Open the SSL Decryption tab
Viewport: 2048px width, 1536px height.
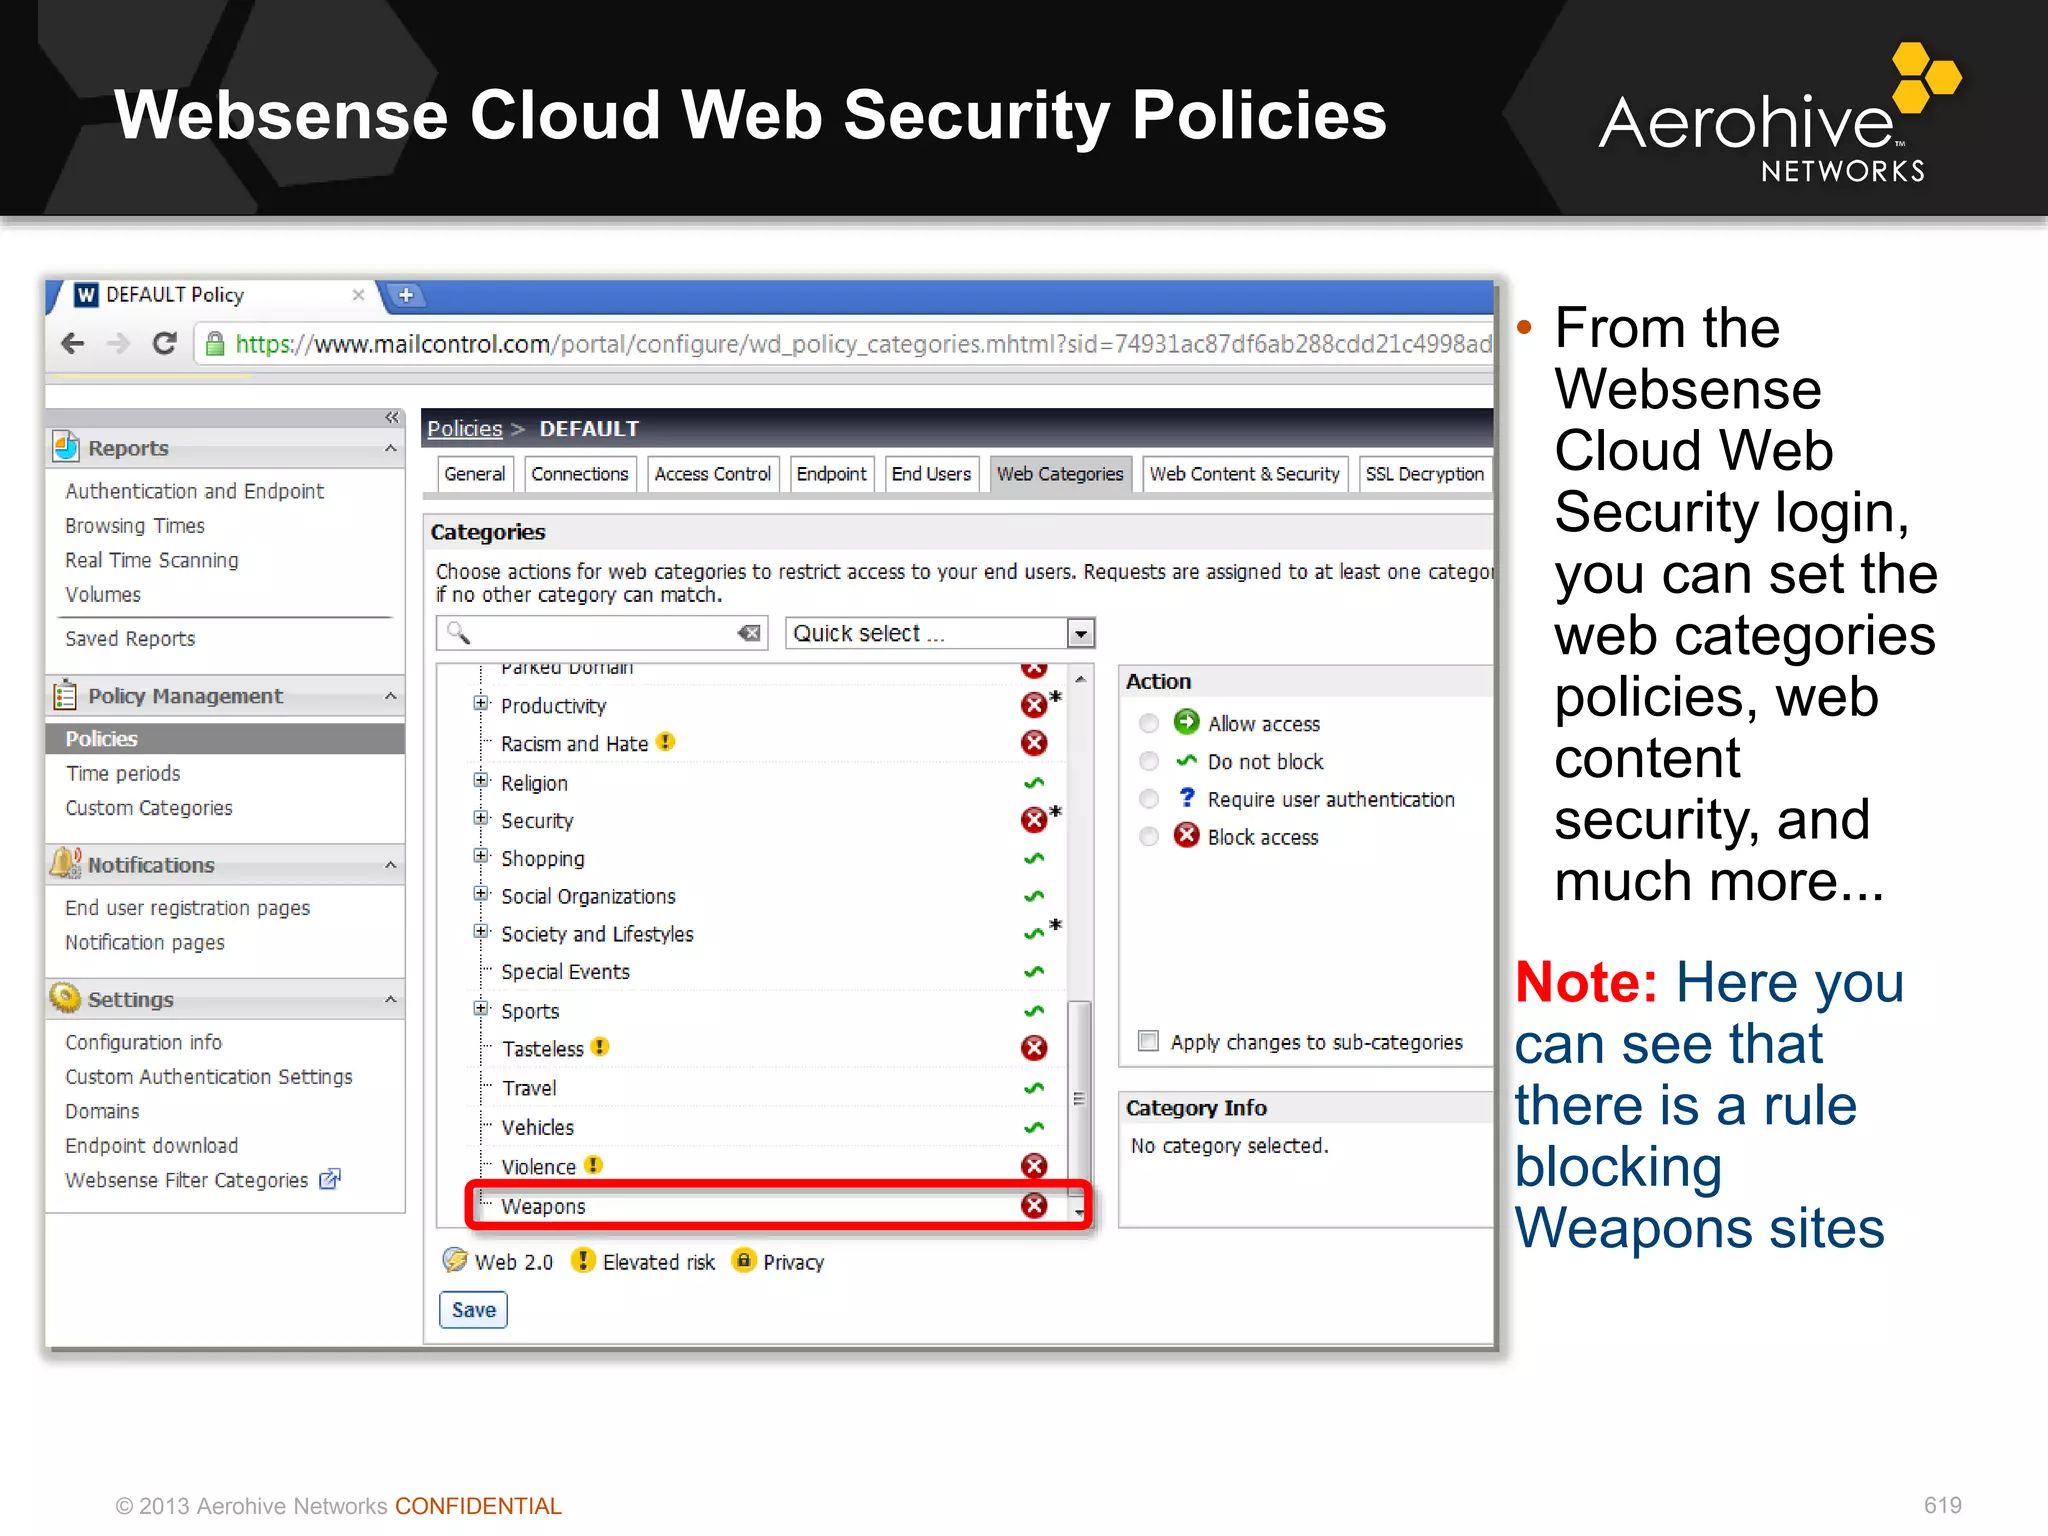point(1425,474)
